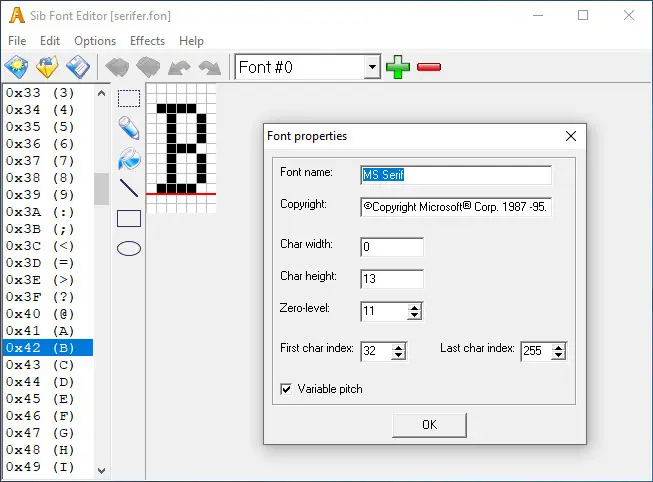Open the Help menu
The height and width of the screenshot is (482, 653).
191,41
